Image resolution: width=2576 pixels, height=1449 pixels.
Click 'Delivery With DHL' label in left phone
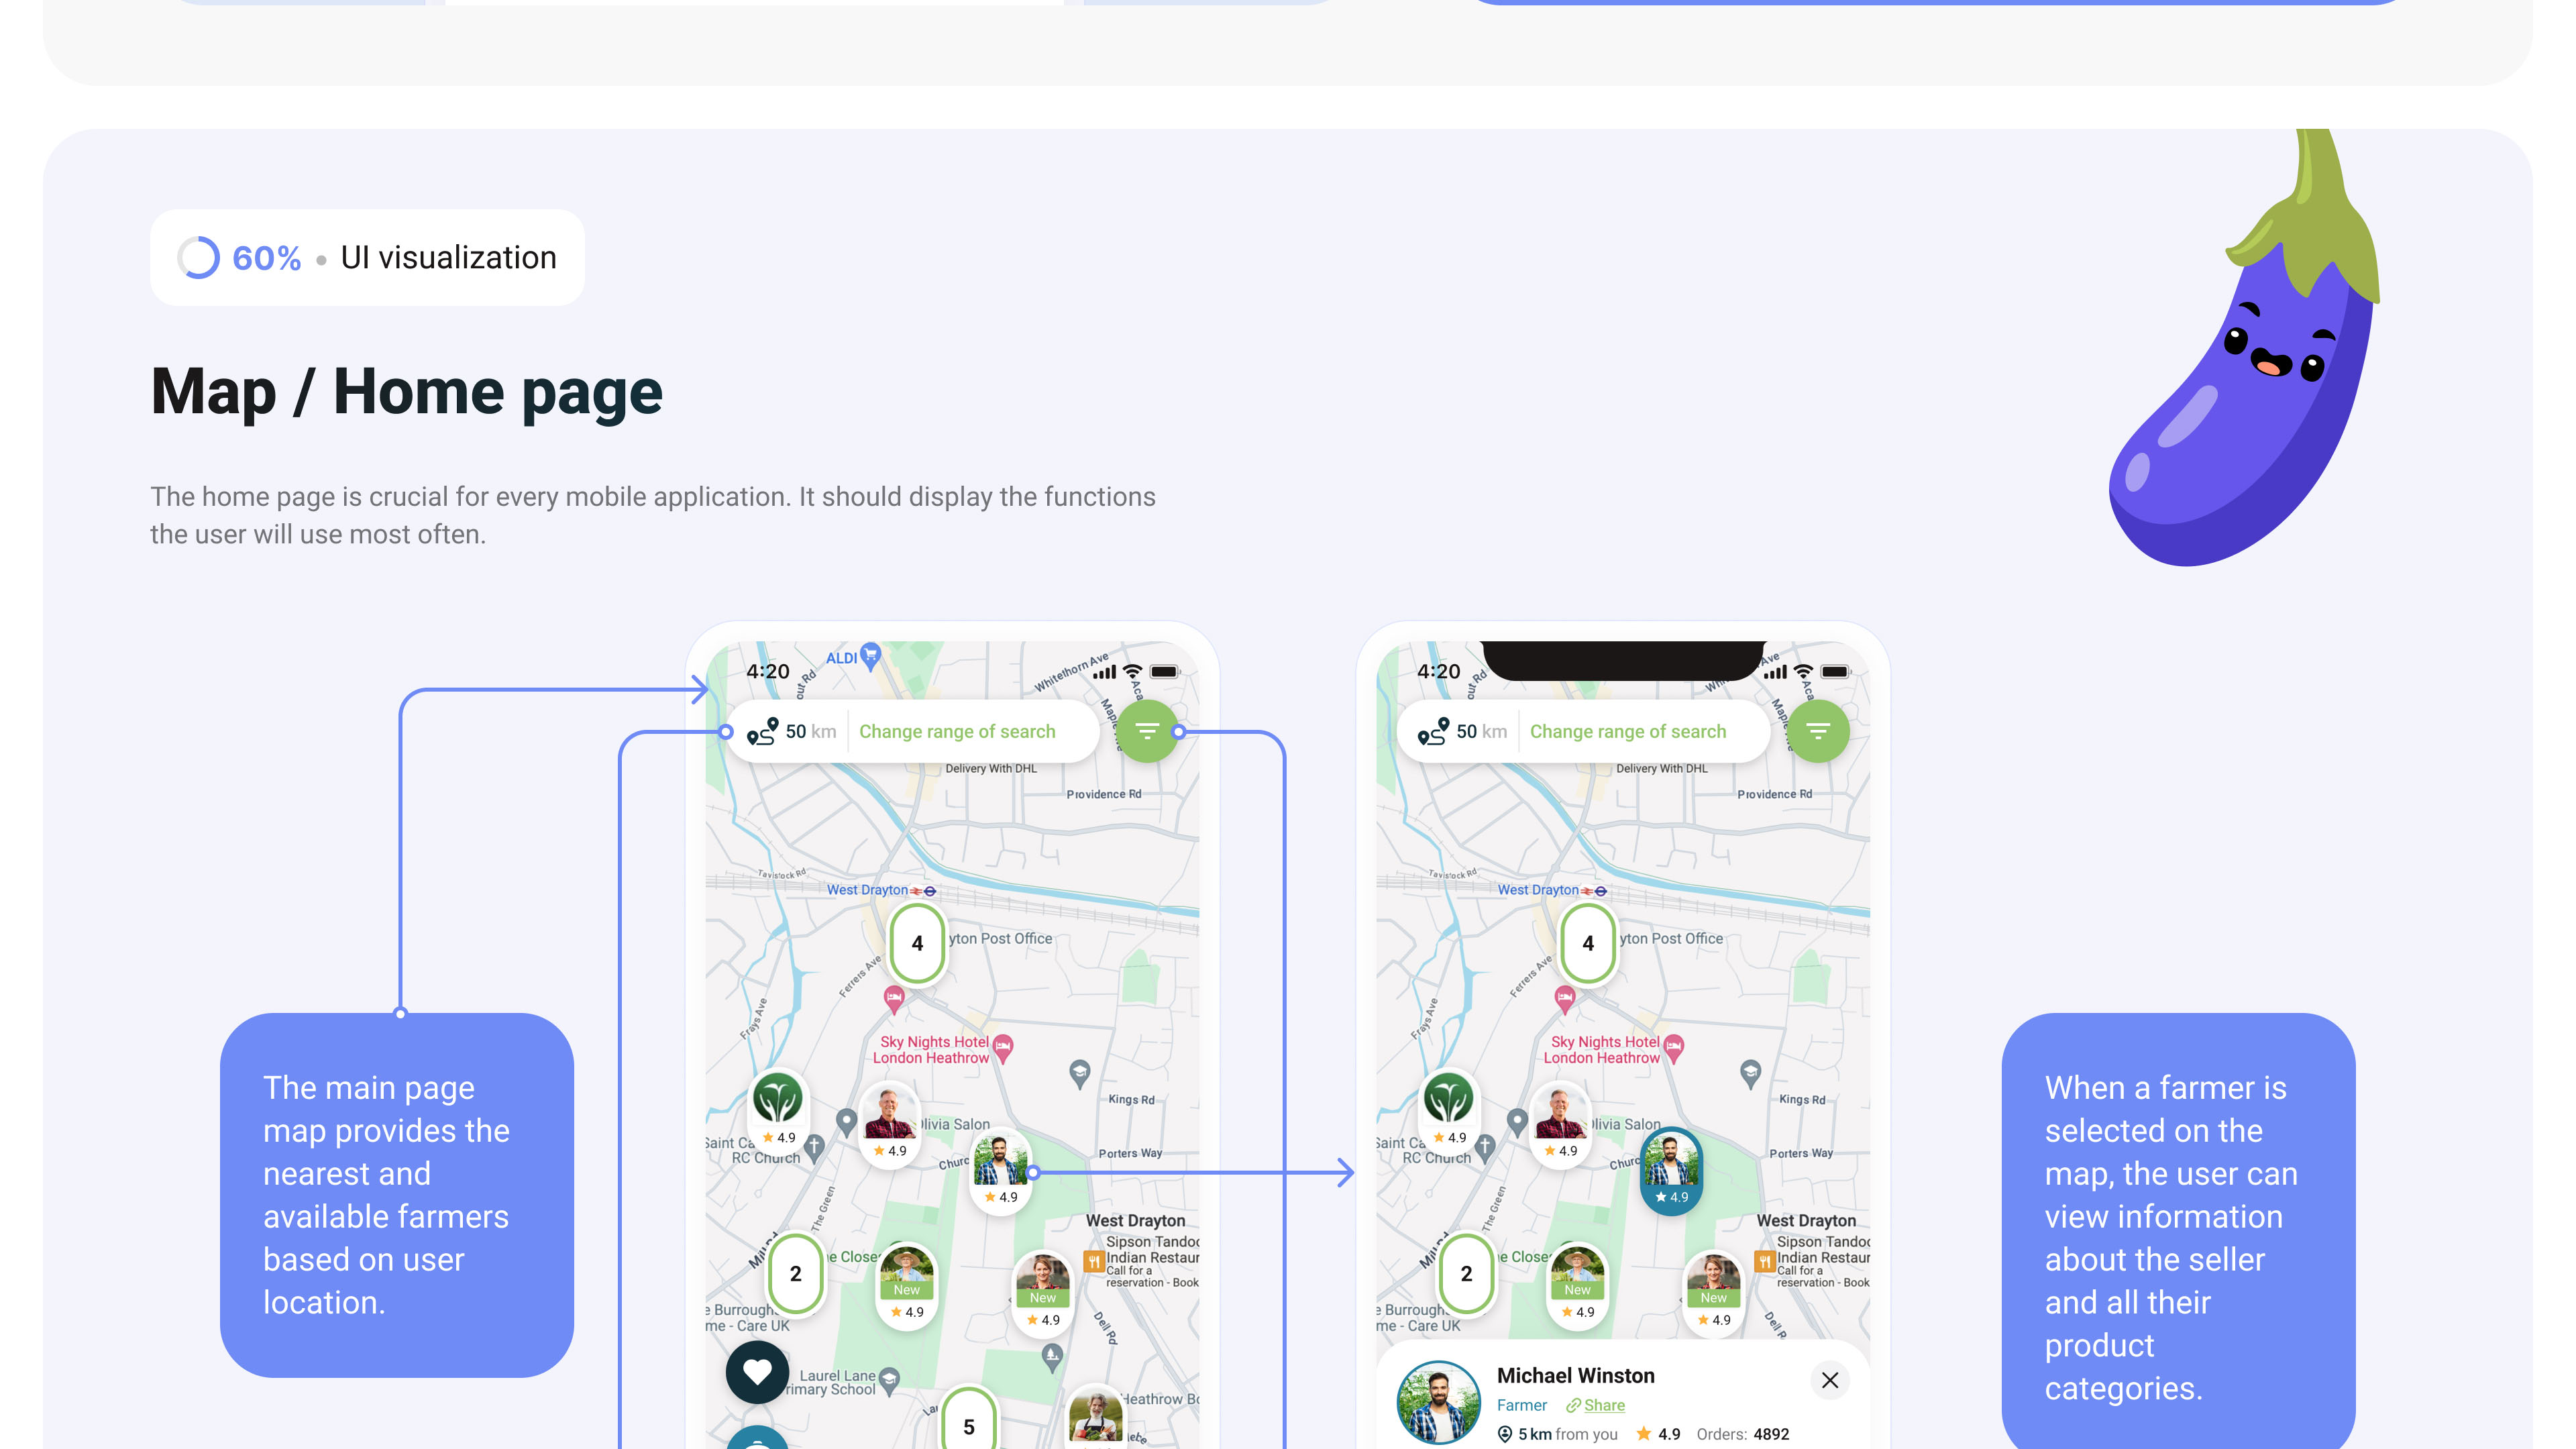pos(991,768)
